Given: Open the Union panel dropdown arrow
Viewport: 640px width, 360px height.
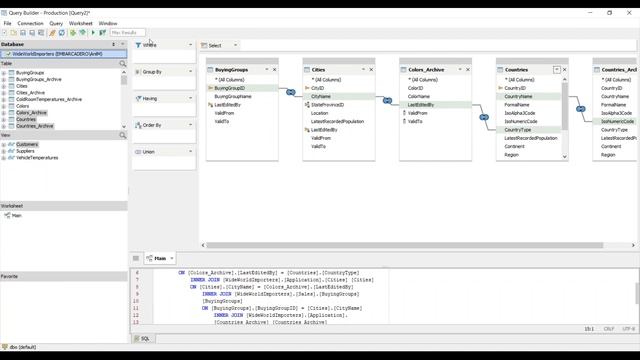Looking at the screenshot, I should click(190, 151).
